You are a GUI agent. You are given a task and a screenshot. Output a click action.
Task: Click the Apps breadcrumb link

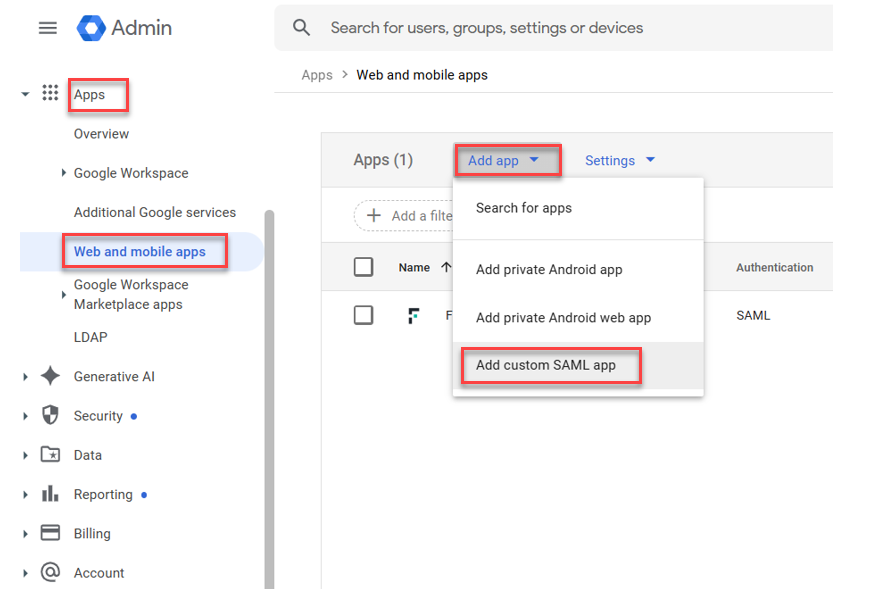[x=317, y=75]
